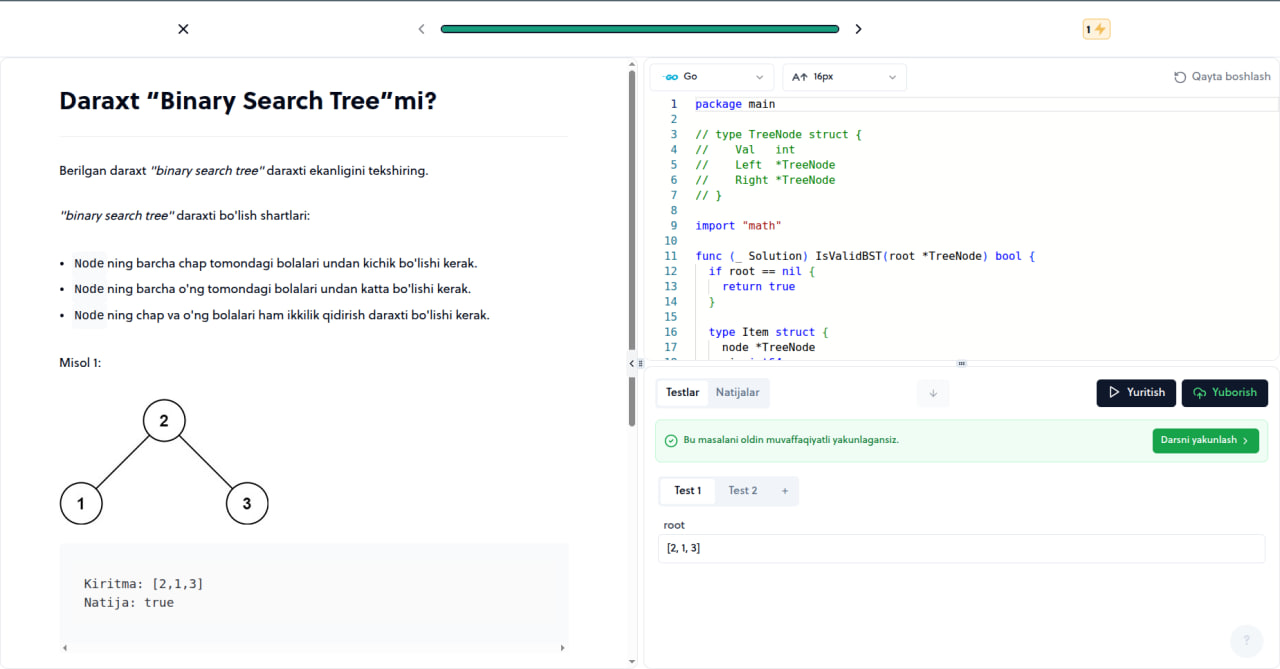
Task: Click Darsni yakunlash button
Action: pyautogui.click(x=1206, y=440)
